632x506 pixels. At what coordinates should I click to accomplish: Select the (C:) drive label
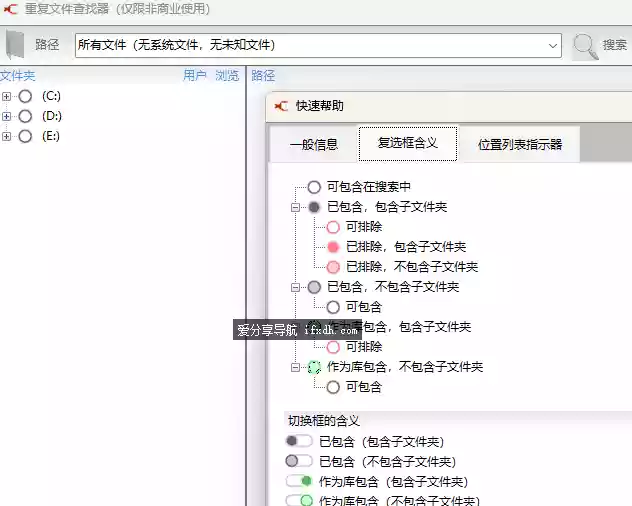pos(51,96)
